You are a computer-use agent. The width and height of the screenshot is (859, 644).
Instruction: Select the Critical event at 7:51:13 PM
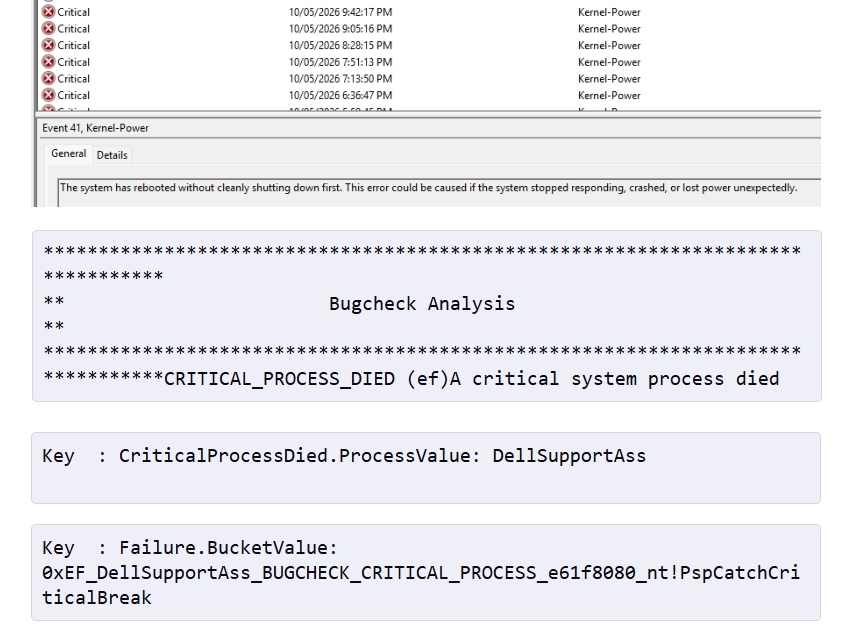tap(430, 62)
